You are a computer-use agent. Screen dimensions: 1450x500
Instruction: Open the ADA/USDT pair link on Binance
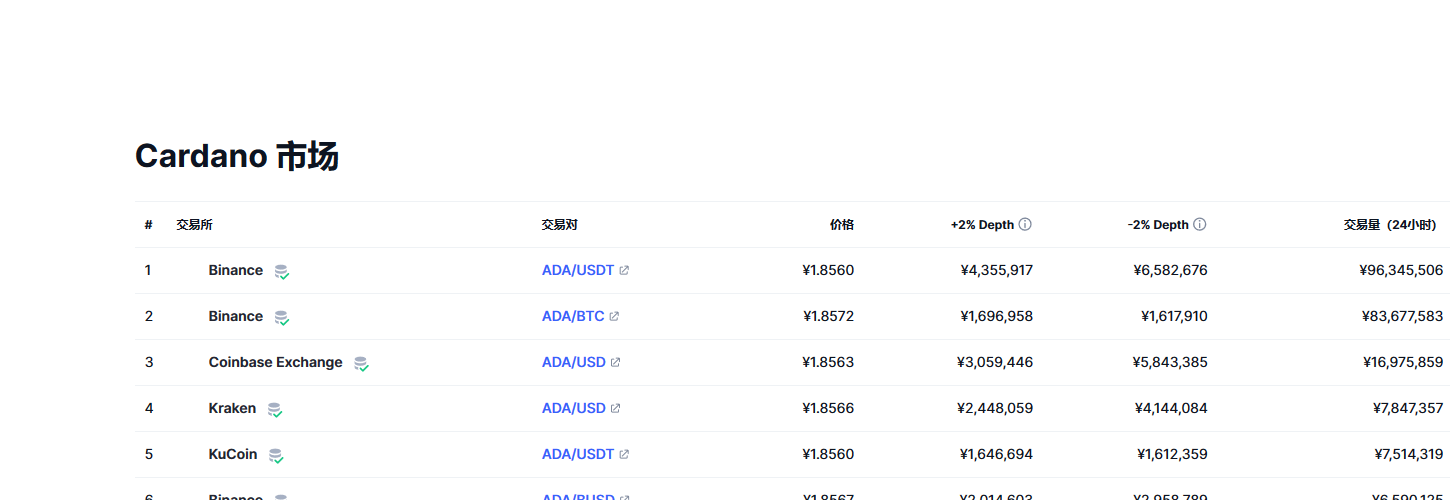pyautogui.click(x=577, y=271)
